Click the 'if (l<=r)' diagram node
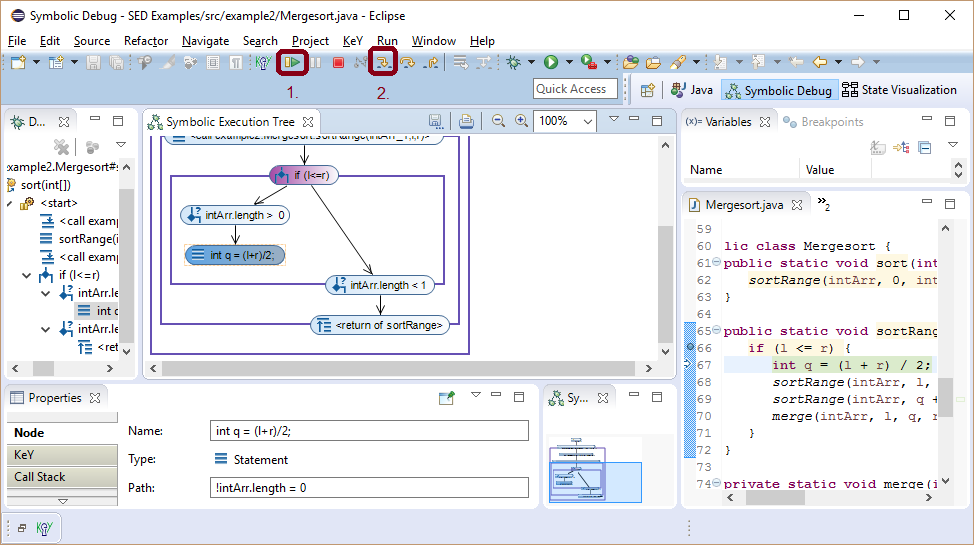Viewport: 974px width, 545px height. point(304,175)
